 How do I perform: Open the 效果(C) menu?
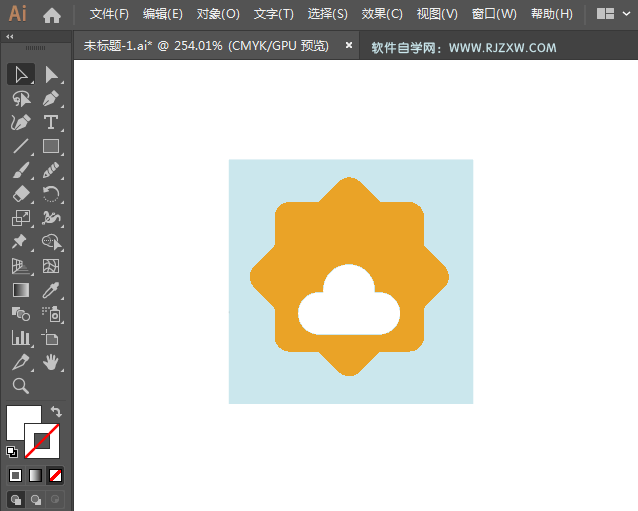[382, 14]
